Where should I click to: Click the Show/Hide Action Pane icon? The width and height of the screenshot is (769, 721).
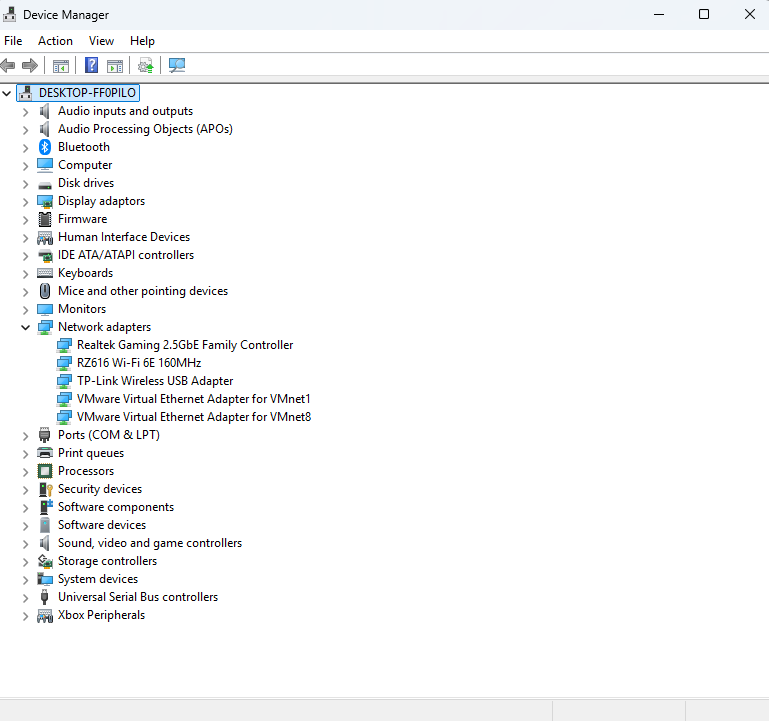point(115,66)
